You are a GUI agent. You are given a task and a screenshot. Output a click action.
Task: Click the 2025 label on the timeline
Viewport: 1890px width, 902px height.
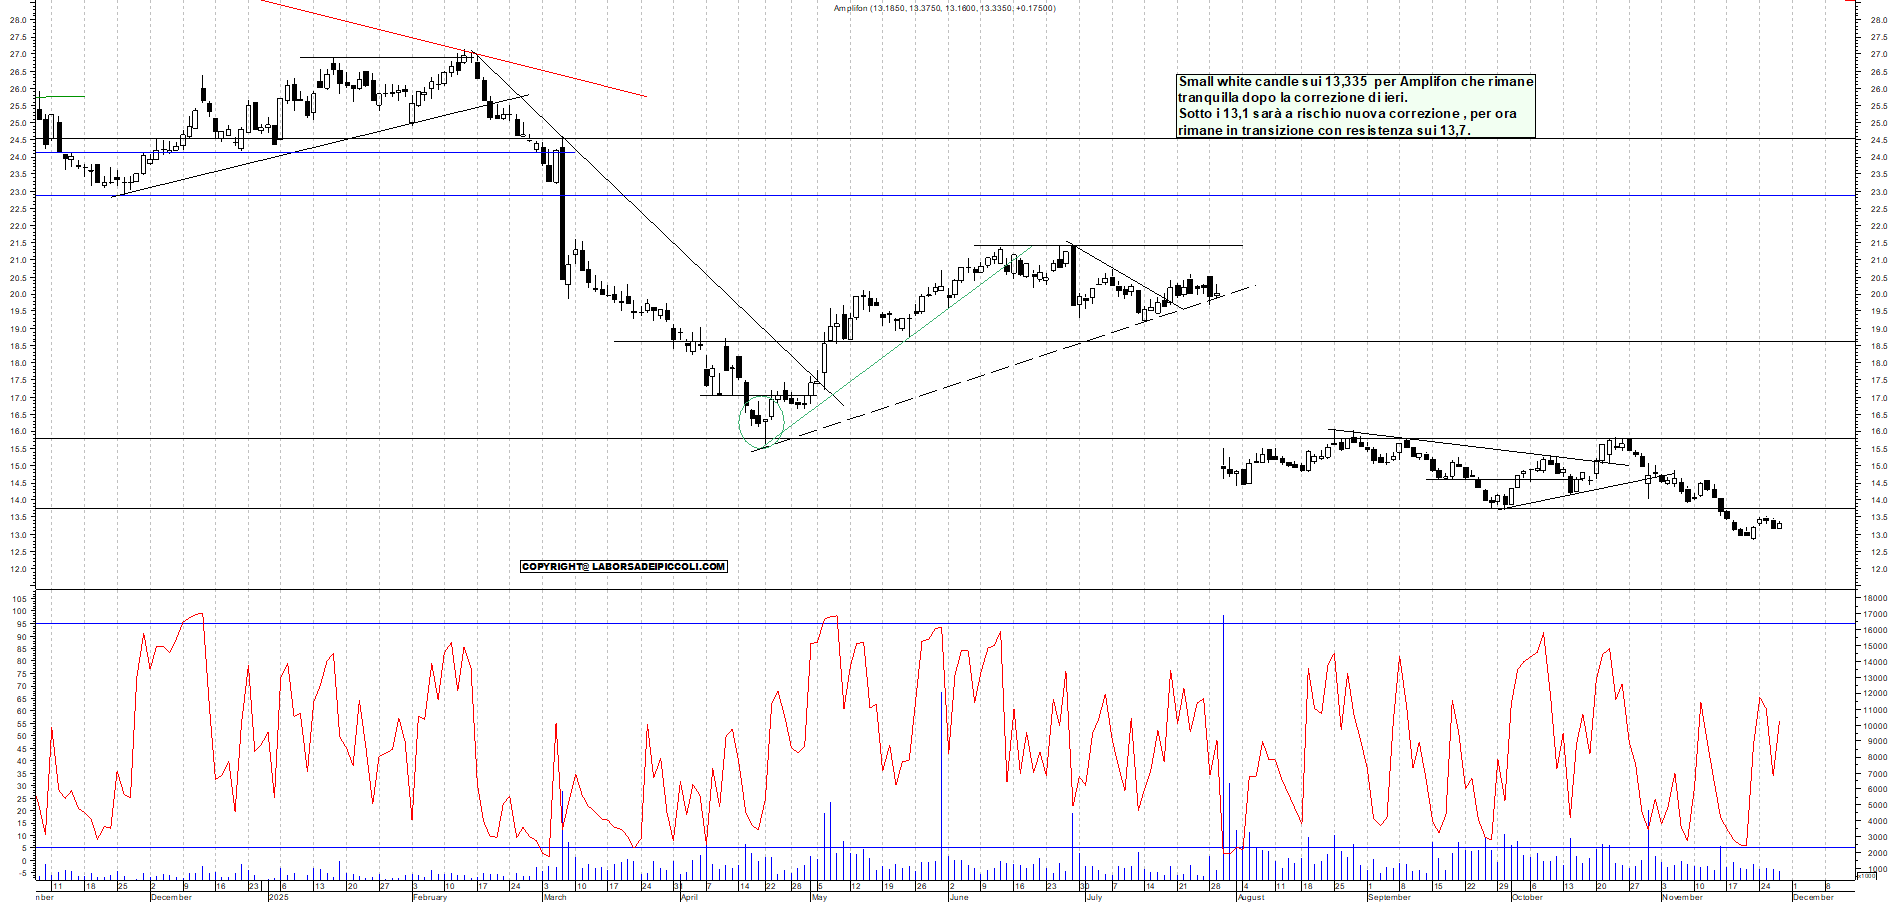278,897
